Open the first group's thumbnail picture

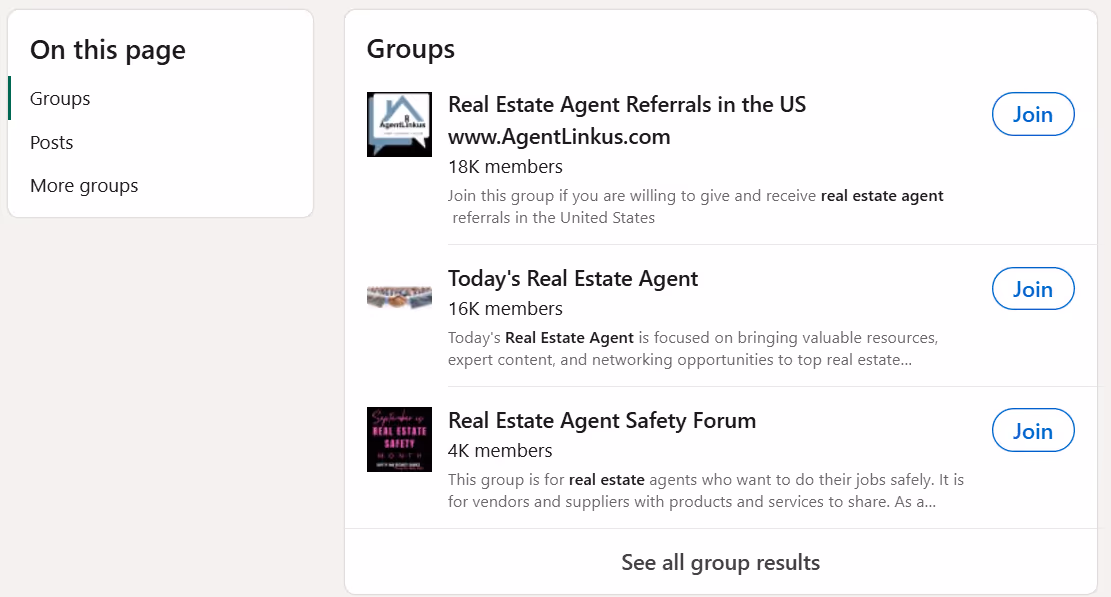point(399,124)
